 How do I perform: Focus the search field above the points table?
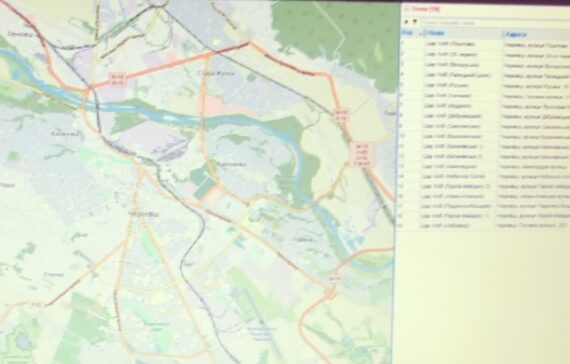click(x=494, y=23)
